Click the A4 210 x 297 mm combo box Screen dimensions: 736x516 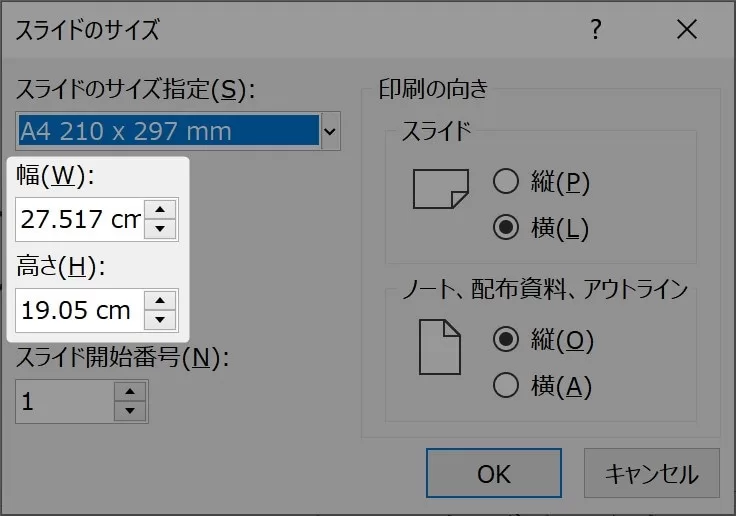coord(168,131)
